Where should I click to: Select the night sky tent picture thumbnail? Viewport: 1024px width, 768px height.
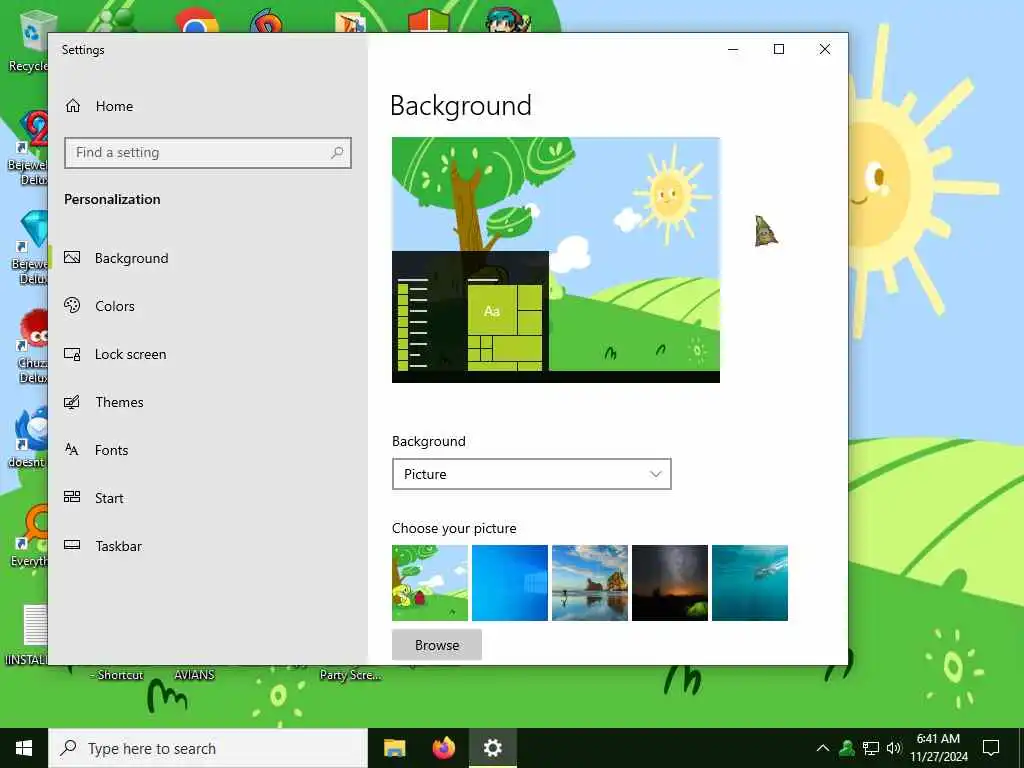coord(669,583)
